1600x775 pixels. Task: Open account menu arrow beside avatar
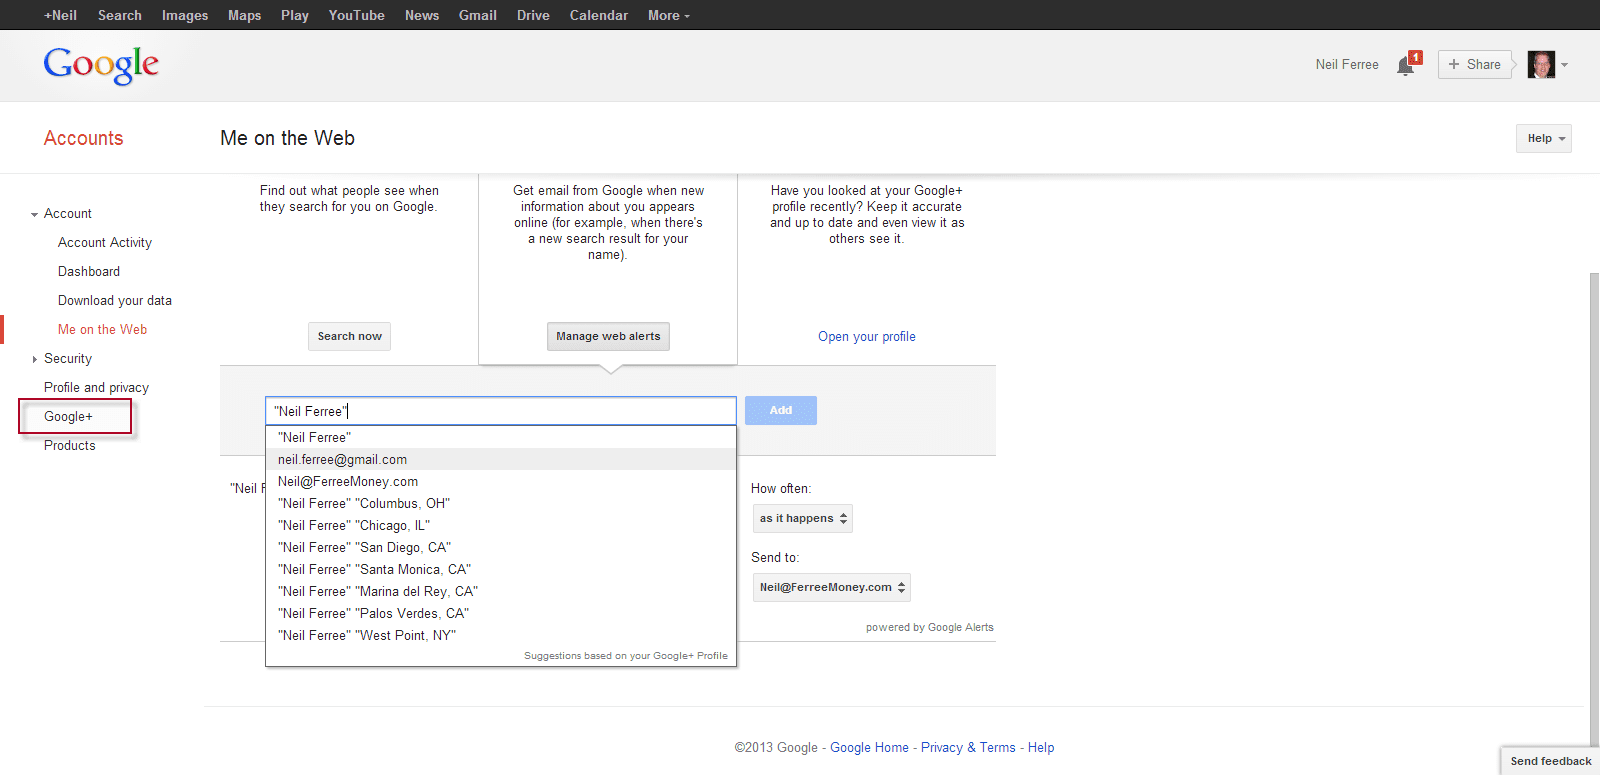point(1564,65)
